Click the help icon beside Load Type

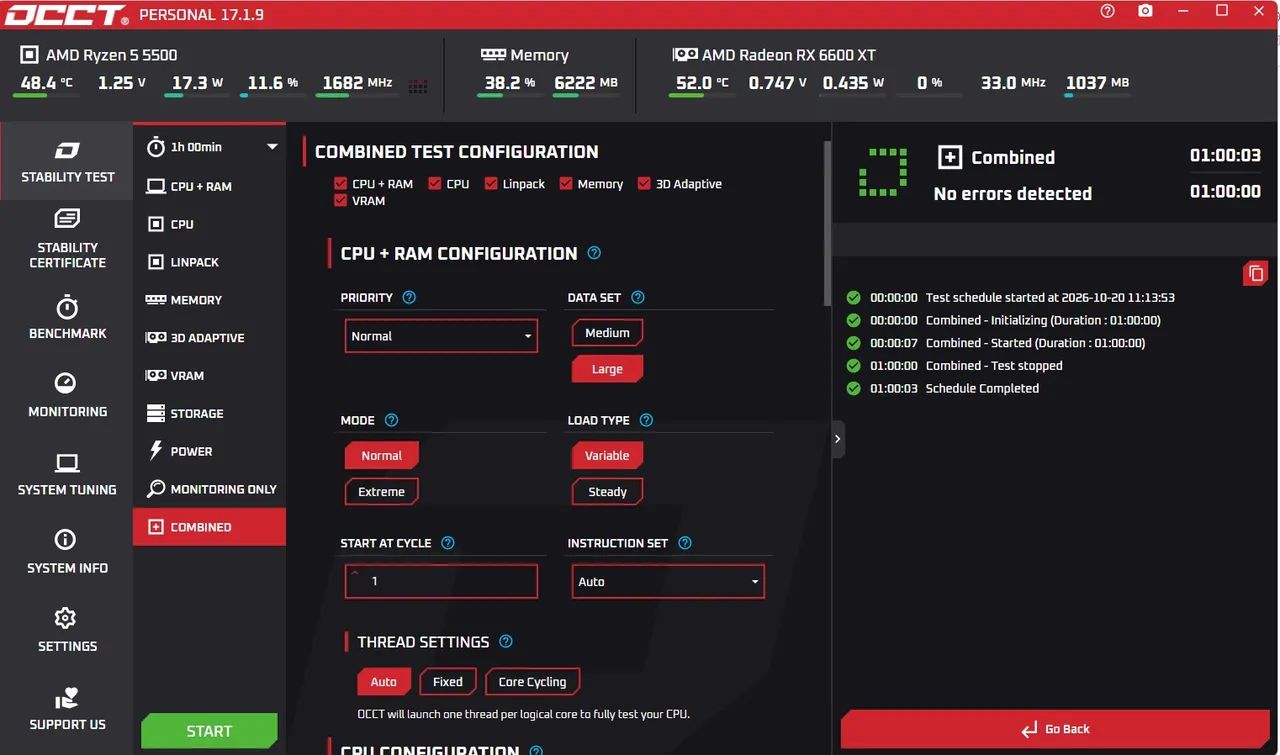pyautogui.click(x=646, y=420)
